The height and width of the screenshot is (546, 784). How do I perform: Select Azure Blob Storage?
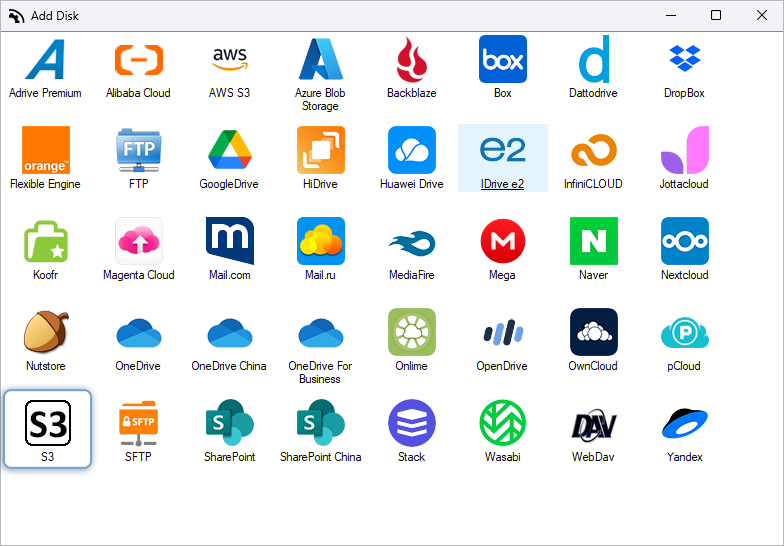pyautogui.click(x=320, y=59)
